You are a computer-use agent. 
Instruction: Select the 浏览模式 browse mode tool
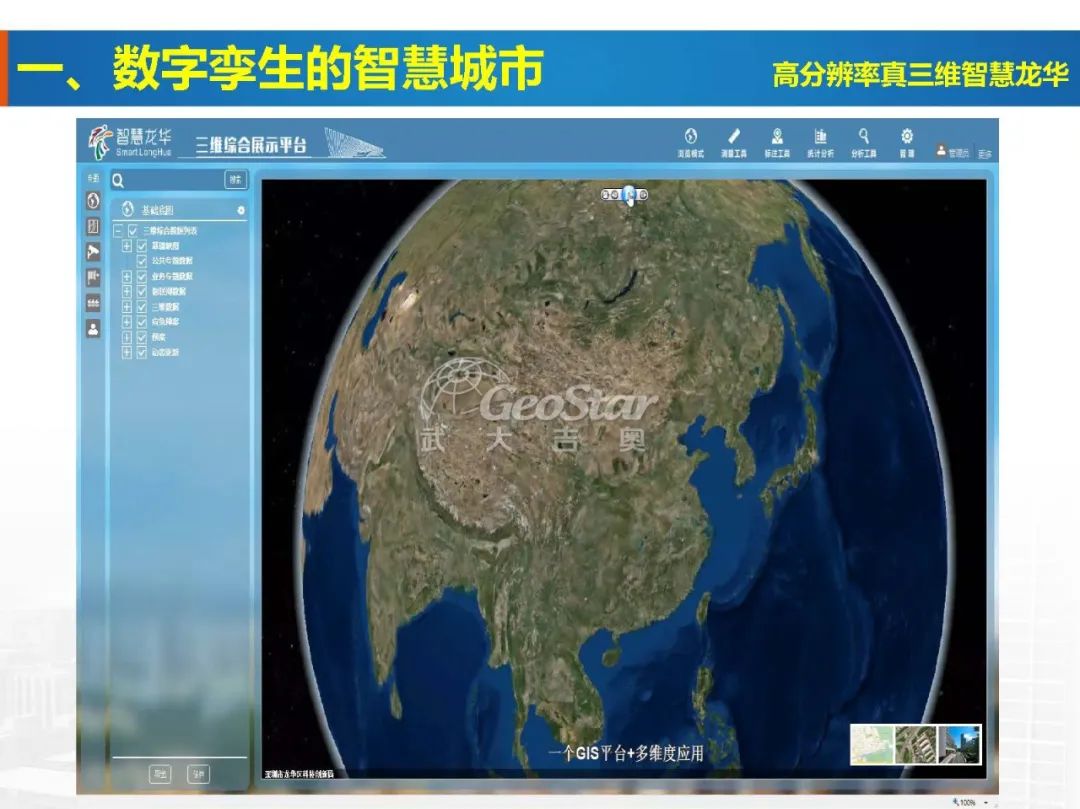691,140
